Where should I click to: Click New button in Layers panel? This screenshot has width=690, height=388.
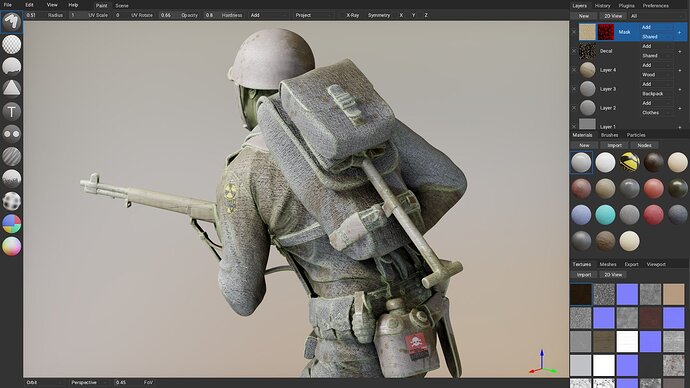click(x=584, y=16)
